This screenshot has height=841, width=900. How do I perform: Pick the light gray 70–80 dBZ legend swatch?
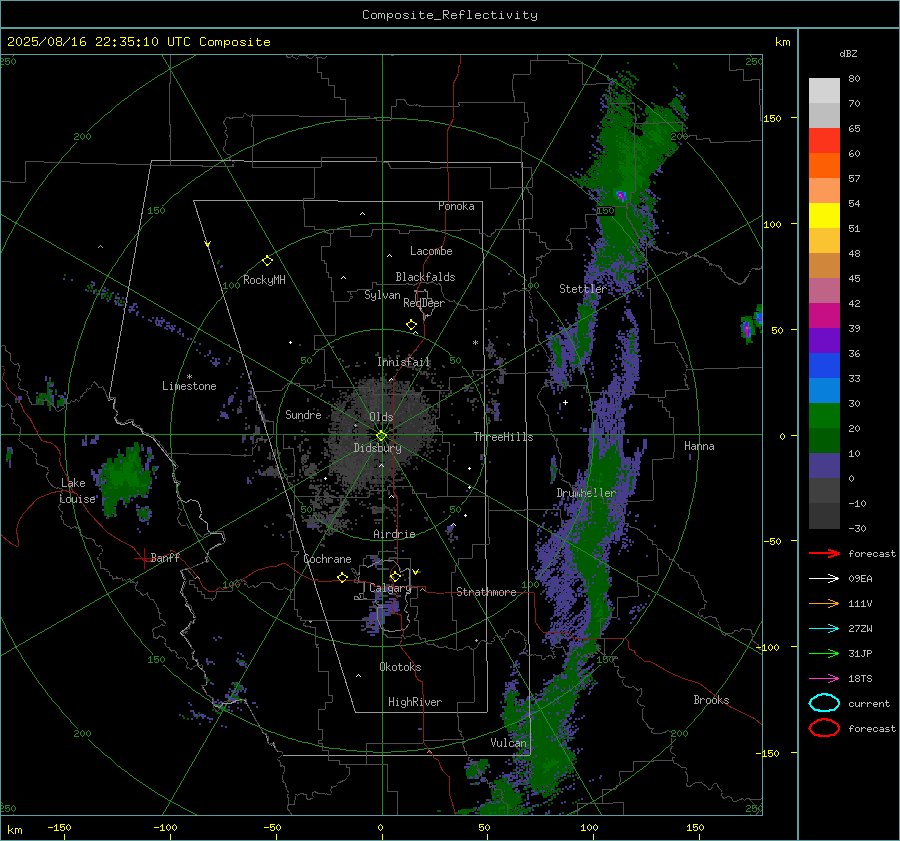(x=824, y=91)
